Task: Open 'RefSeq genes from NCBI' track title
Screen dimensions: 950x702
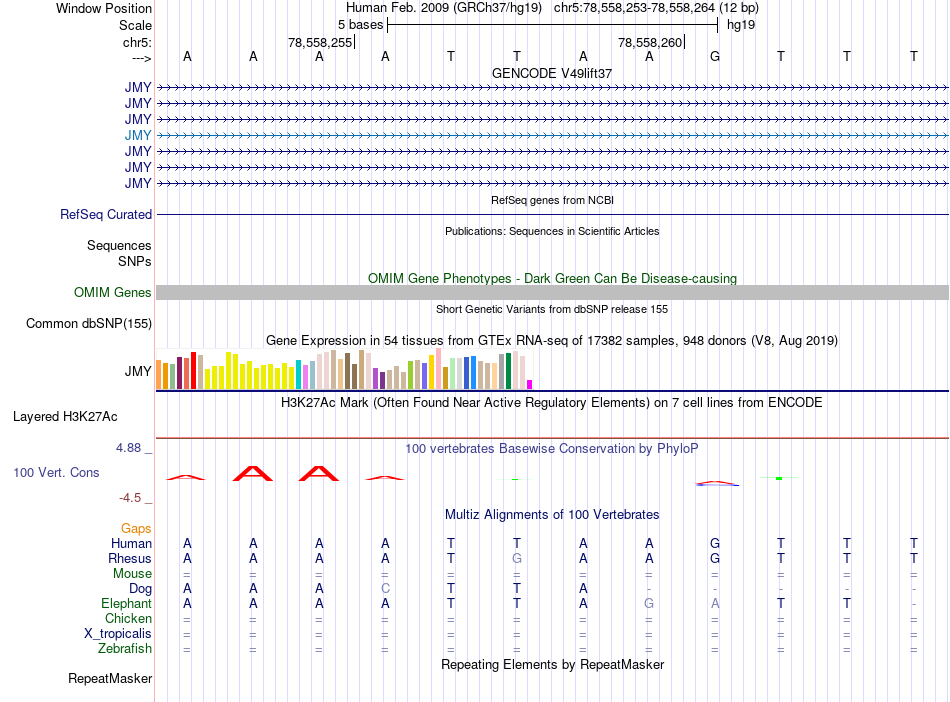Action: click(x=552, y=200)
